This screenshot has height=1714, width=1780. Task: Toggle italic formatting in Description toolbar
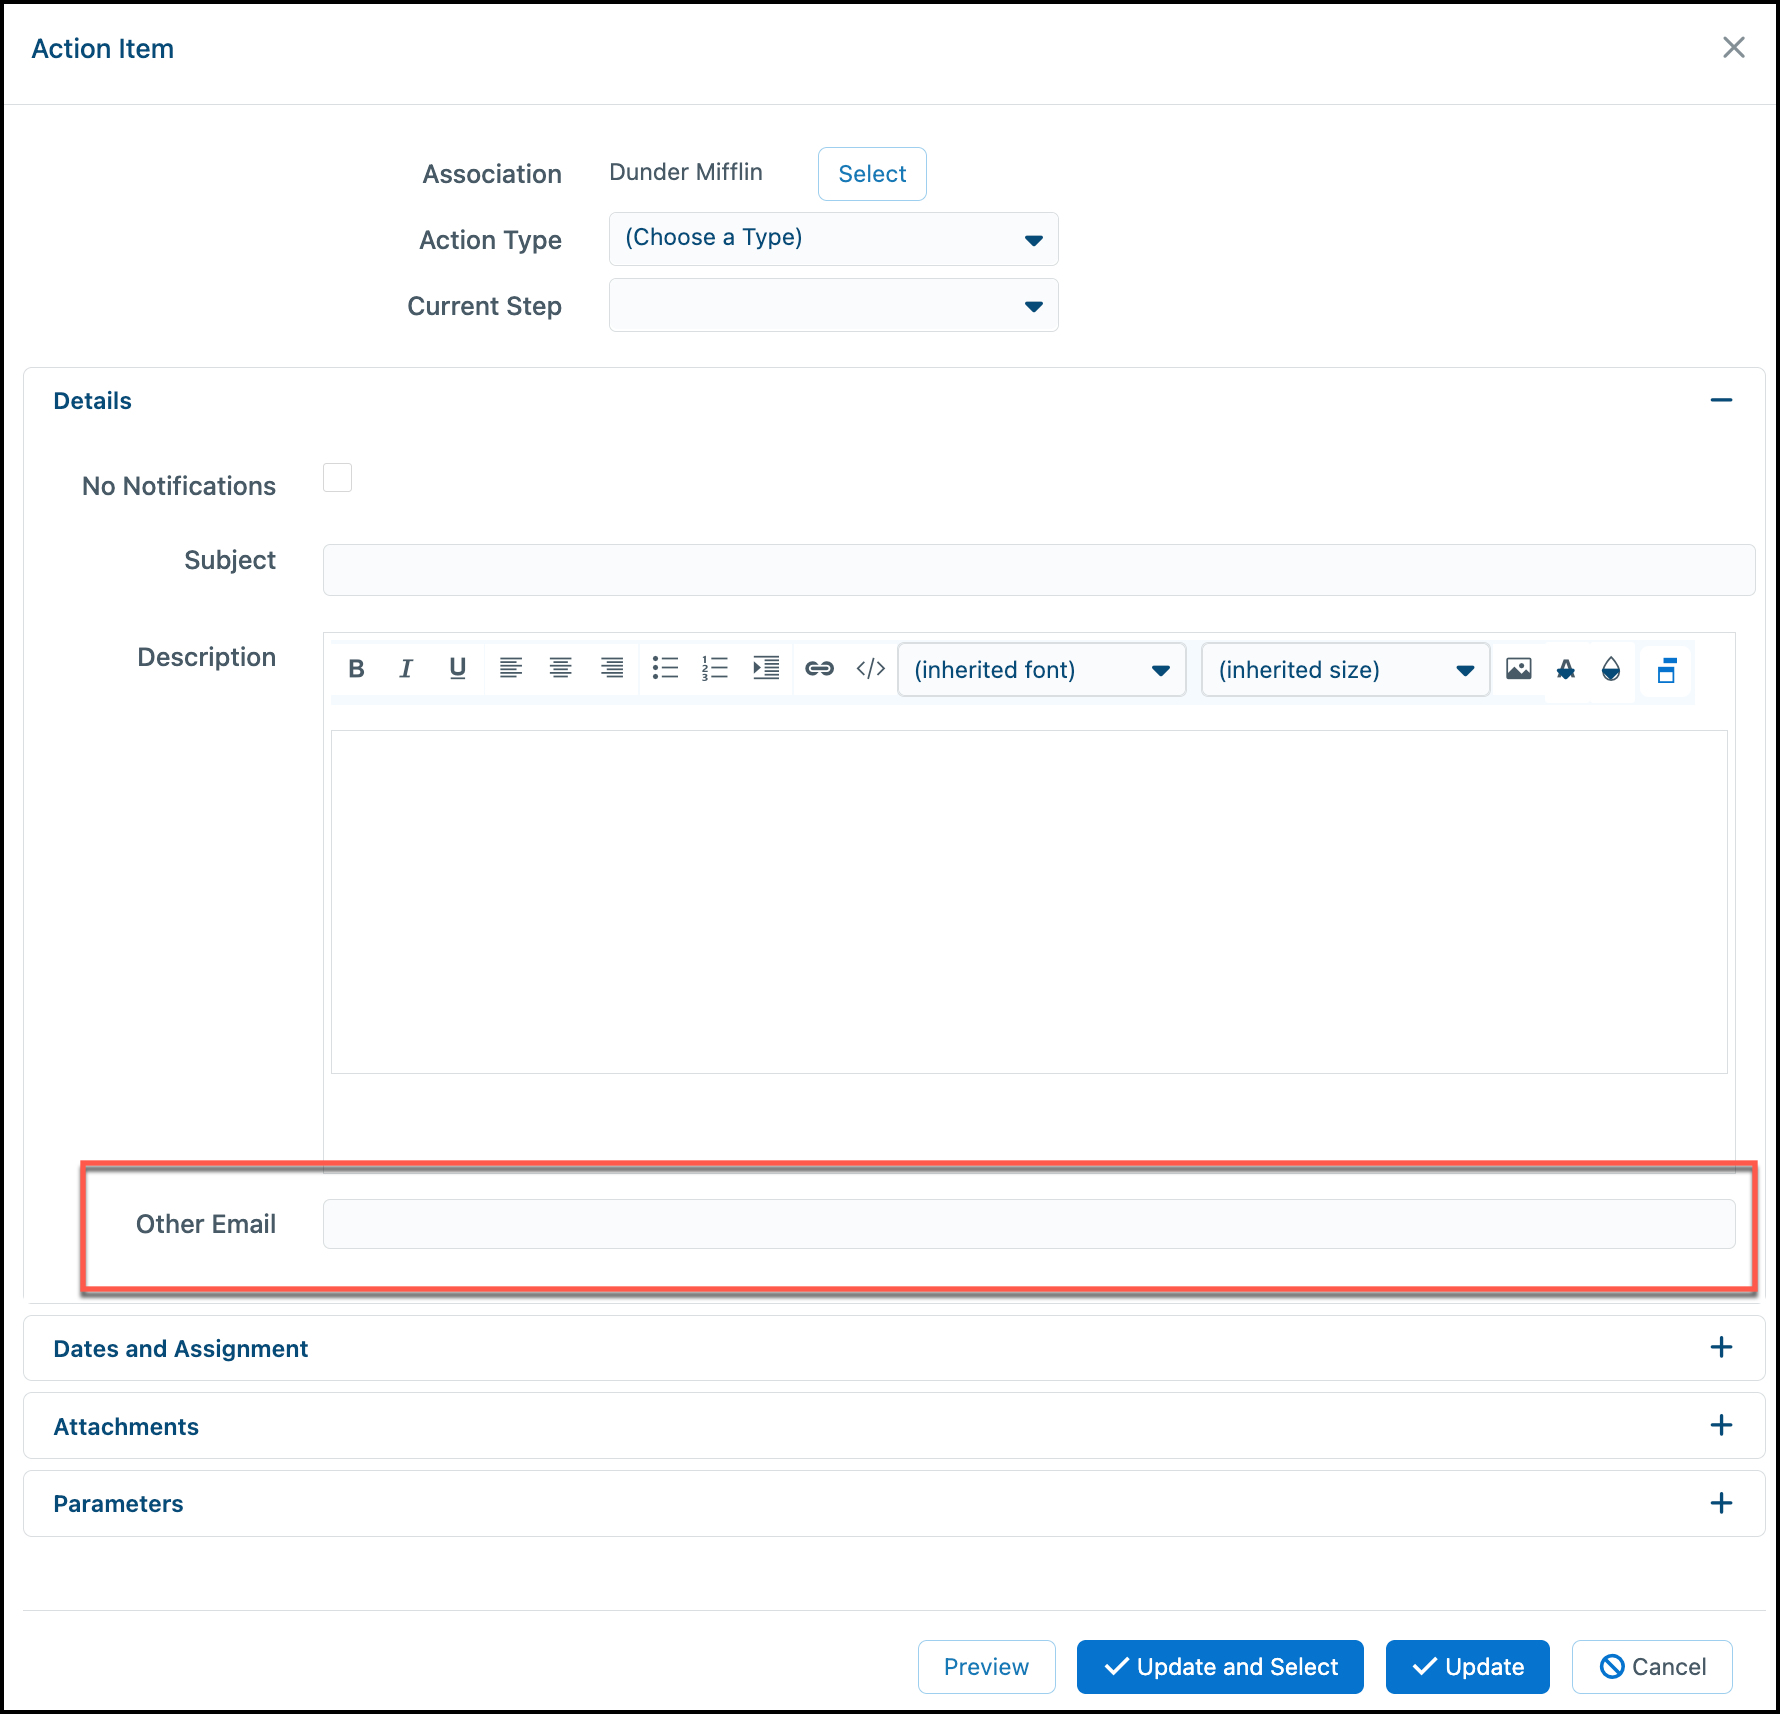(406, 669)
